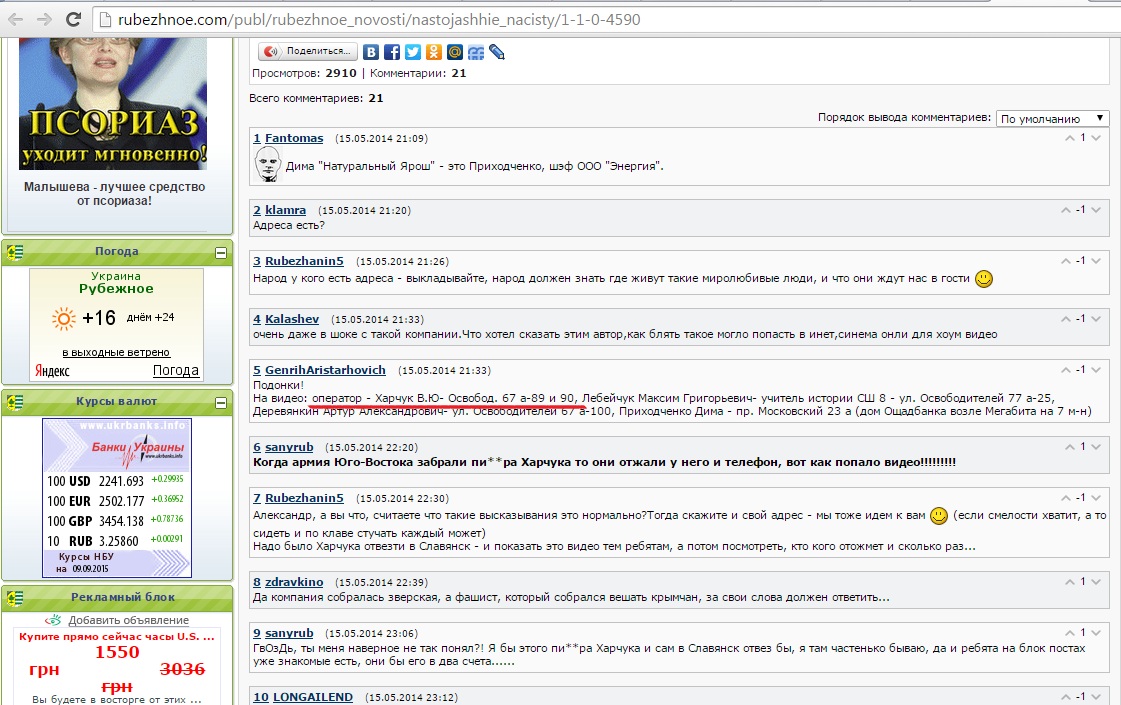Open the comment number 1 permalink

[257, 138]
